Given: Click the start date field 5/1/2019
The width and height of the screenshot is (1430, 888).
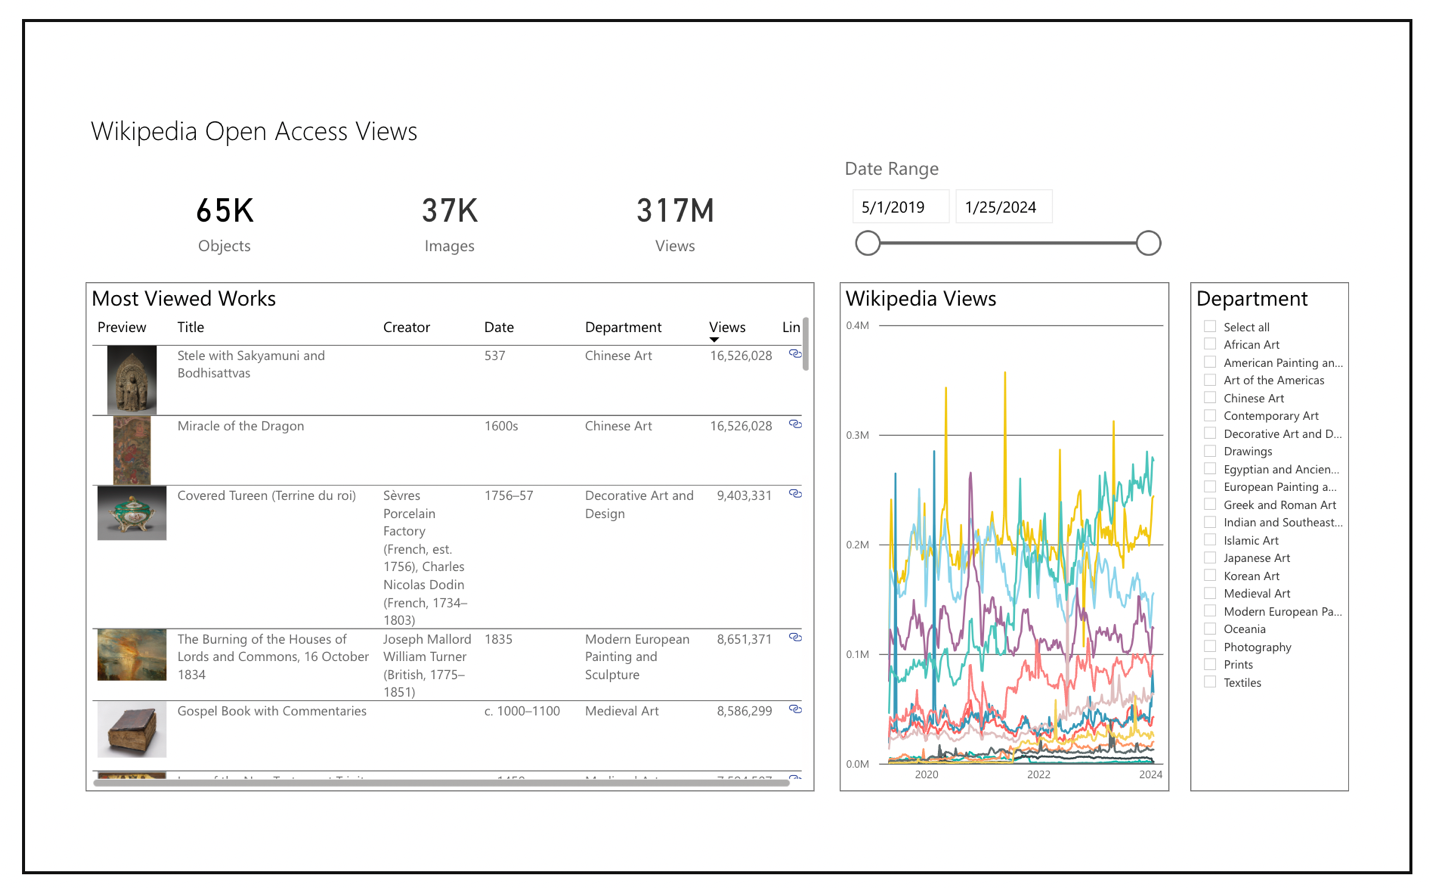Looking at the screenshot, I should [x=900, y=207].
